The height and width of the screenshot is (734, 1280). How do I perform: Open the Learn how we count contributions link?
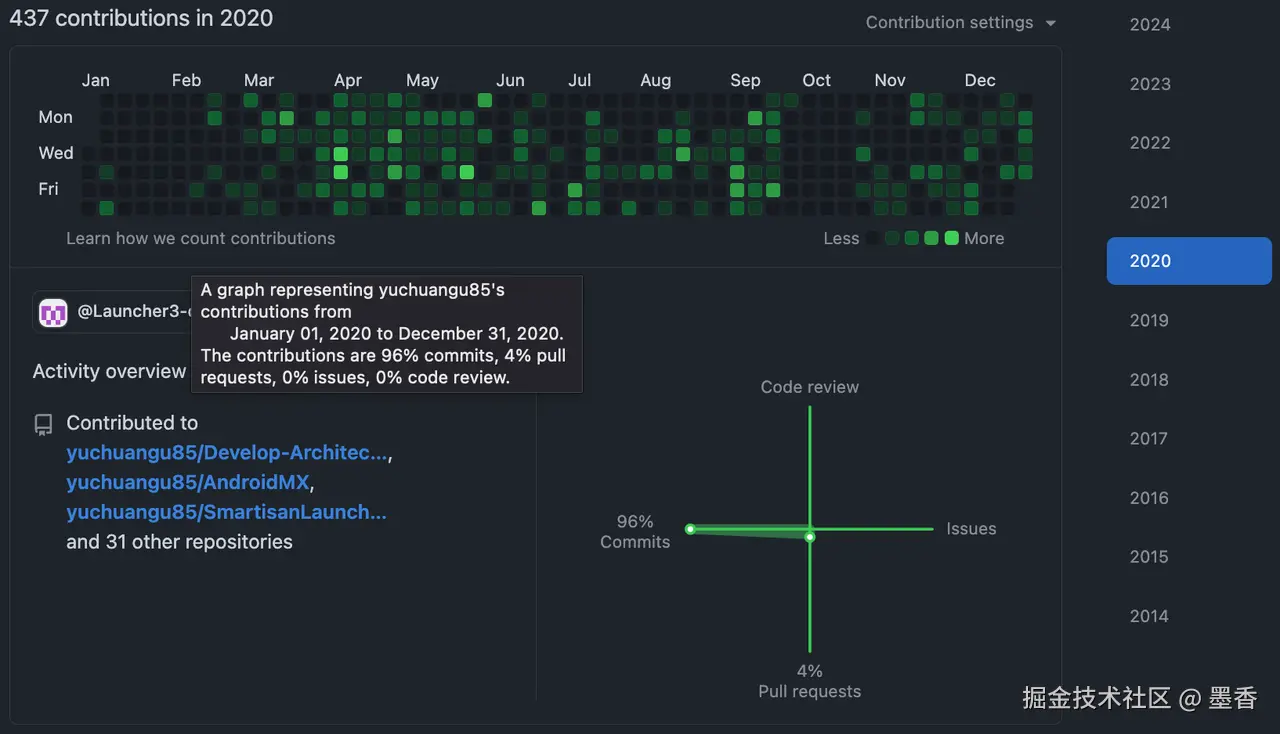(200, 238)
